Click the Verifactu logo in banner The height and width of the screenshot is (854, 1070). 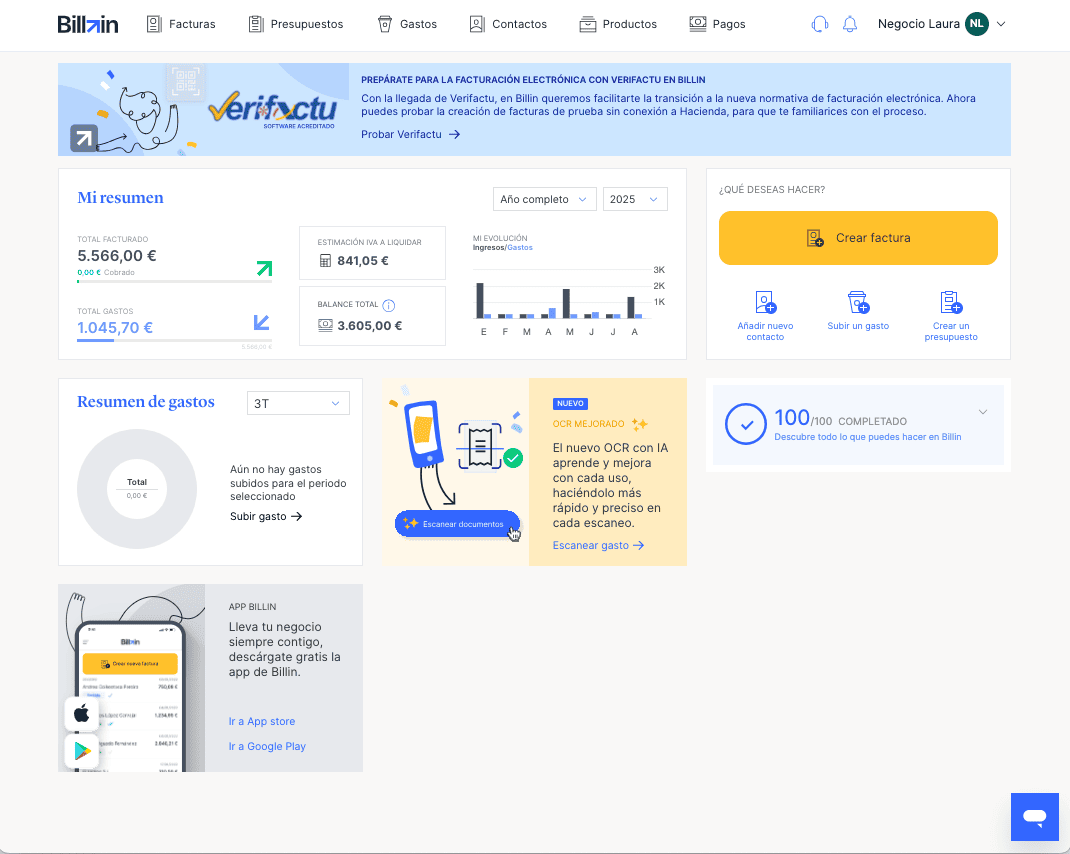(x=272, y=109)
